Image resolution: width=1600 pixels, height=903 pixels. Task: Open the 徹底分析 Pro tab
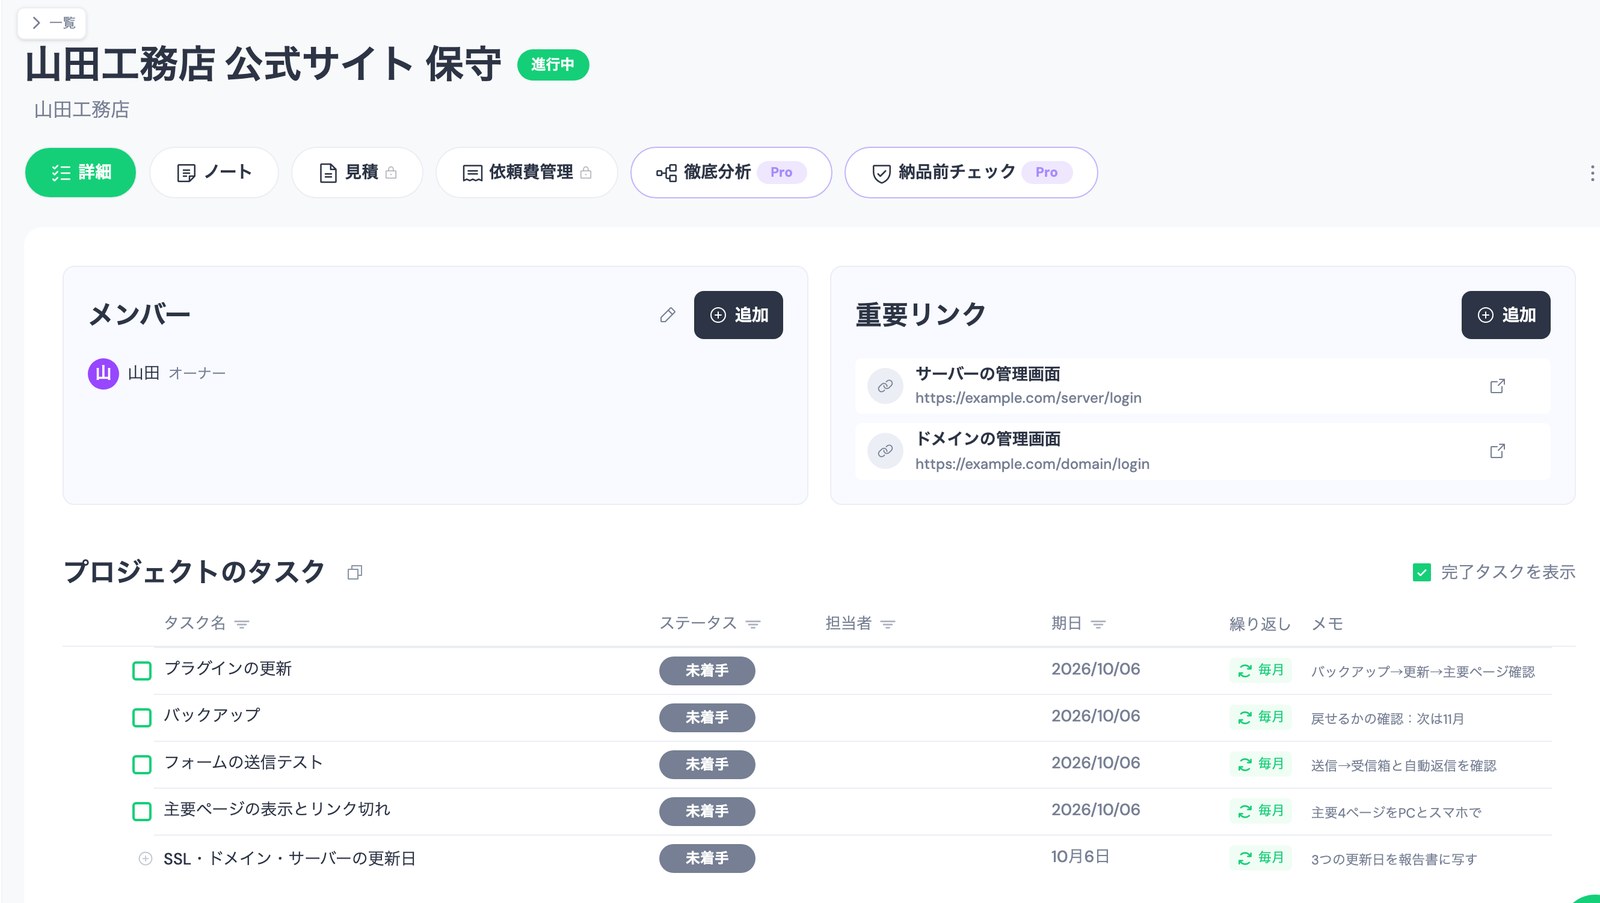(x=731, y=173)
